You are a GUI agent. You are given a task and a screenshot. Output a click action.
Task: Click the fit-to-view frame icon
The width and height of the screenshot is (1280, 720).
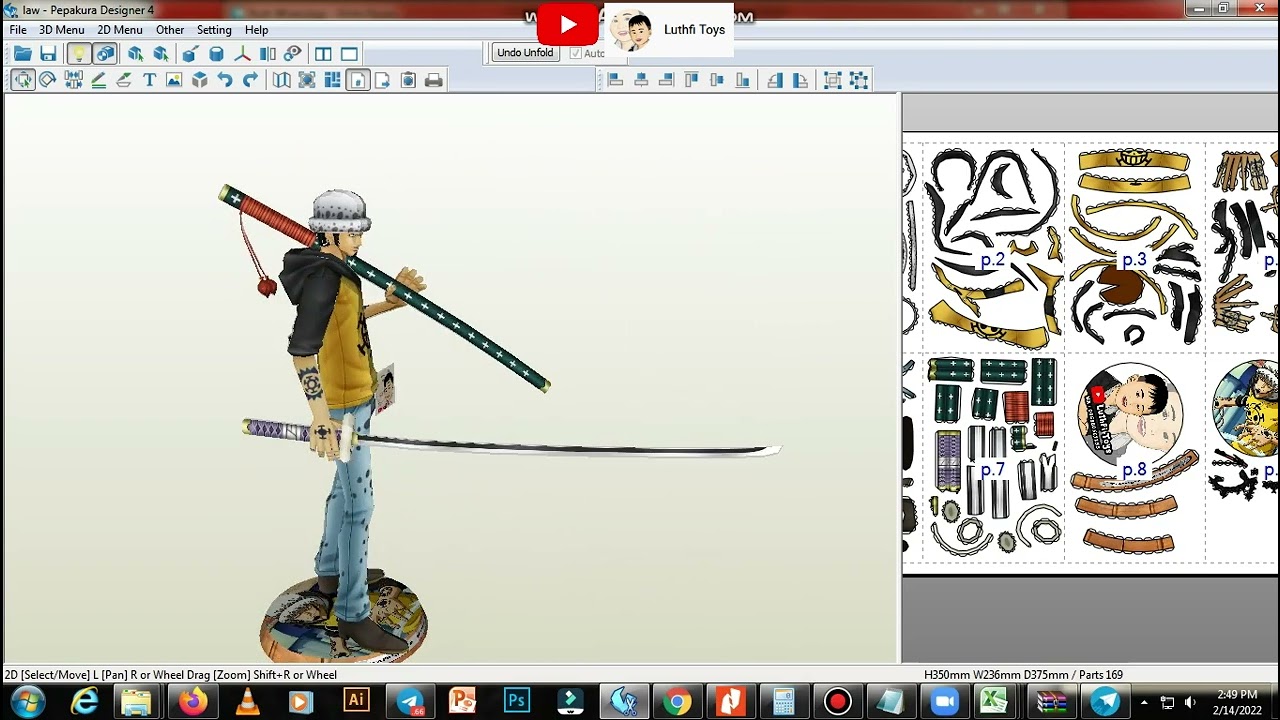click(307, 80)
